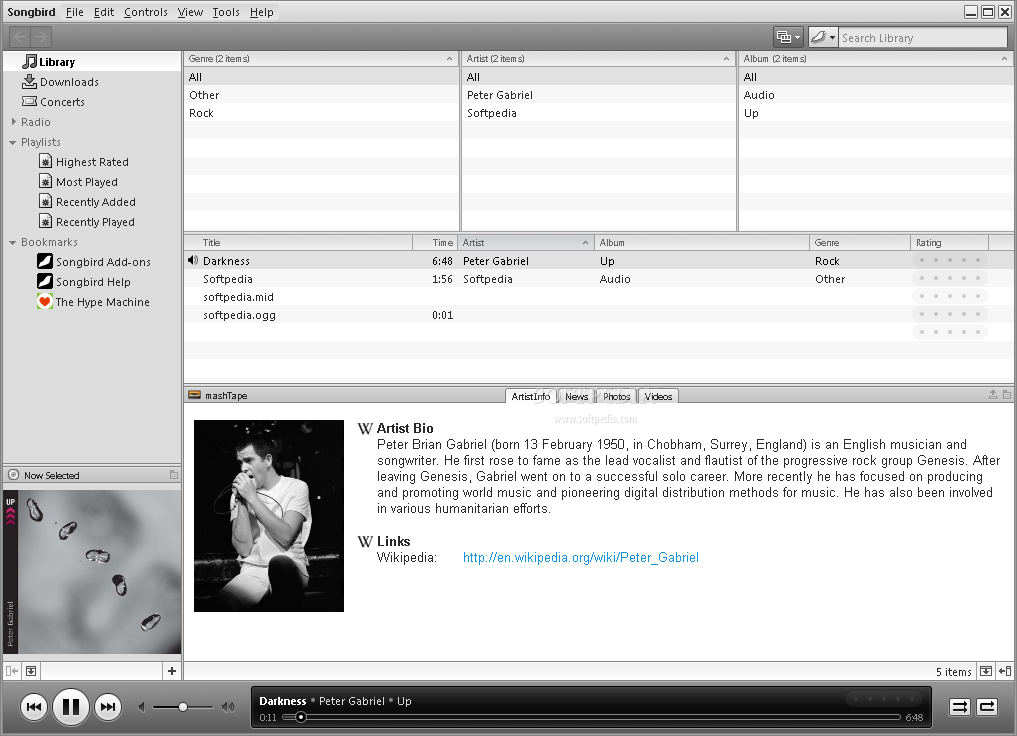1017x736 pixels.
Task: Select the softpedia.ogg track
Action: click(599, 315)
